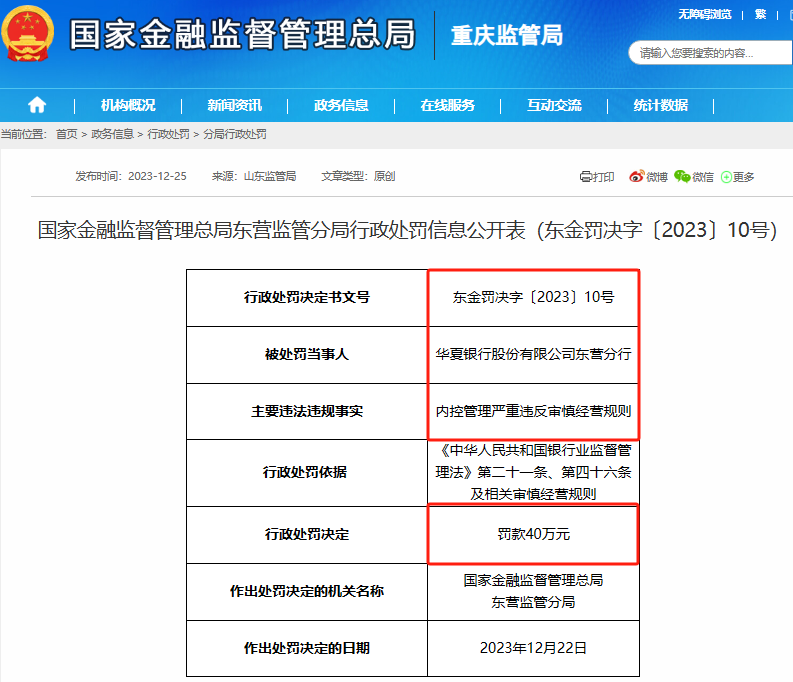
Task: Click the legal basis cell 中华人民共和国银行业监督管理法
Action: click(534, 472)
